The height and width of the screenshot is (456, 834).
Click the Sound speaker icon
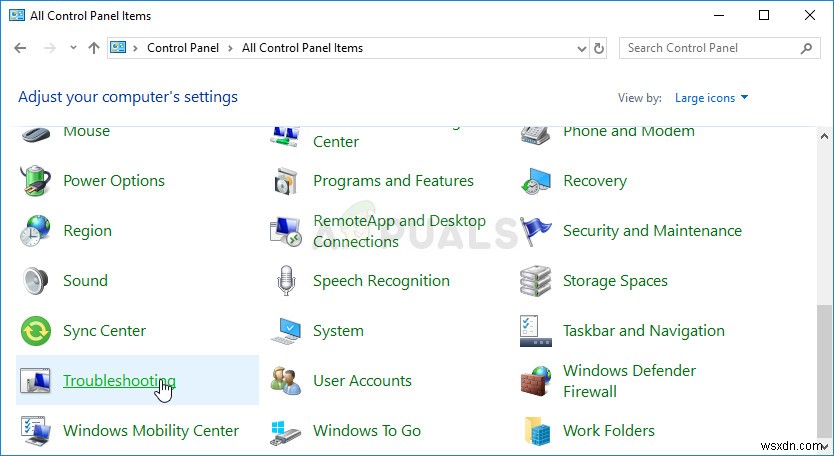point(36,281)
